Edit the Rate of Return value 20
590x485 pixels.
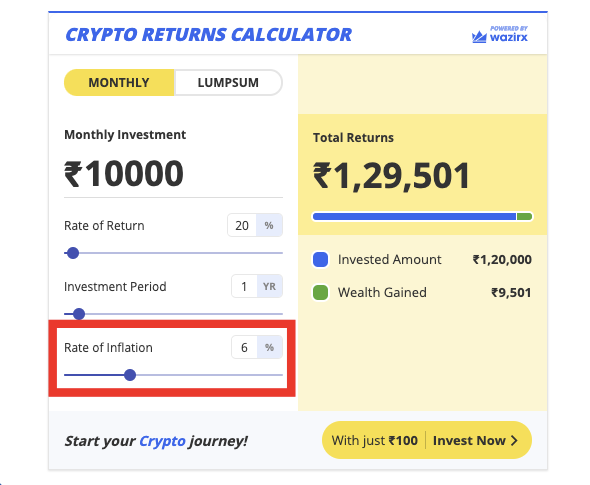pos(242,225)
